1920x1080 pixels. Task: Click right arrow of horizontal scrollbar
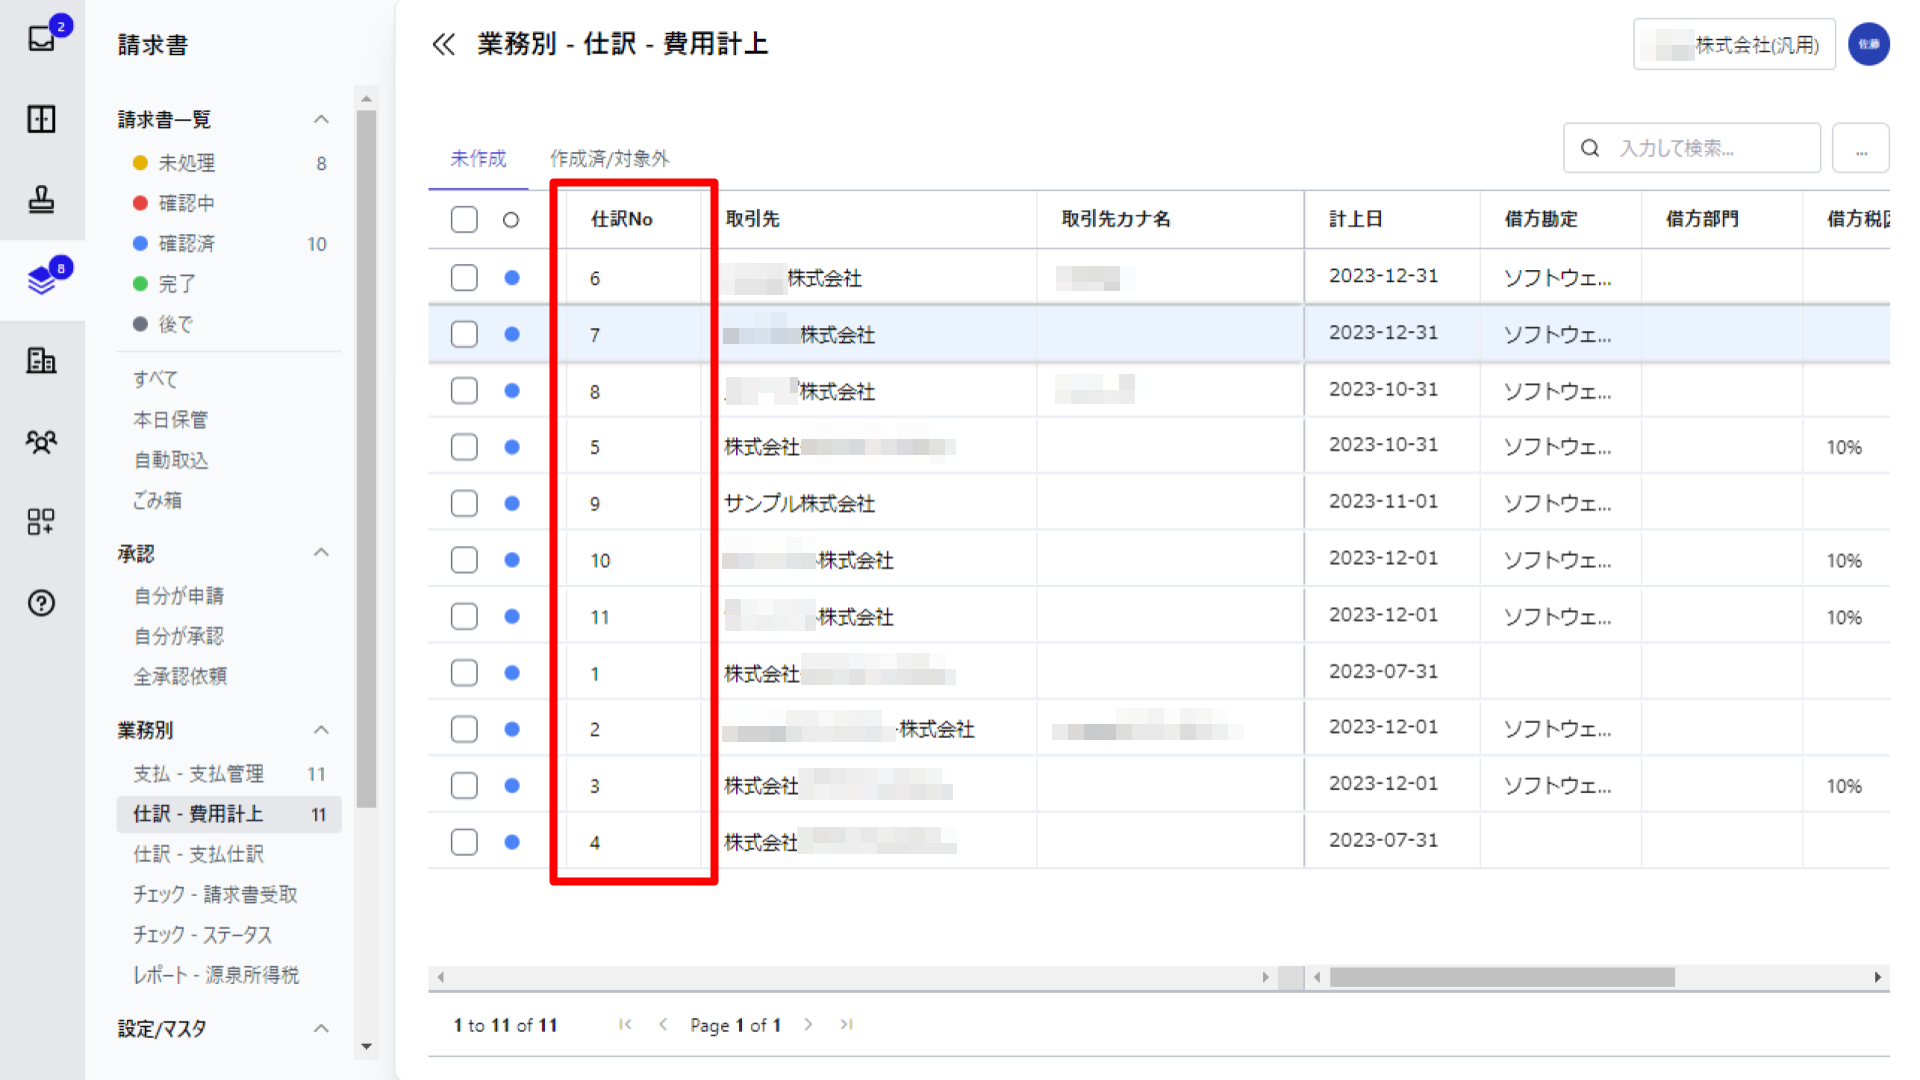1877,977
